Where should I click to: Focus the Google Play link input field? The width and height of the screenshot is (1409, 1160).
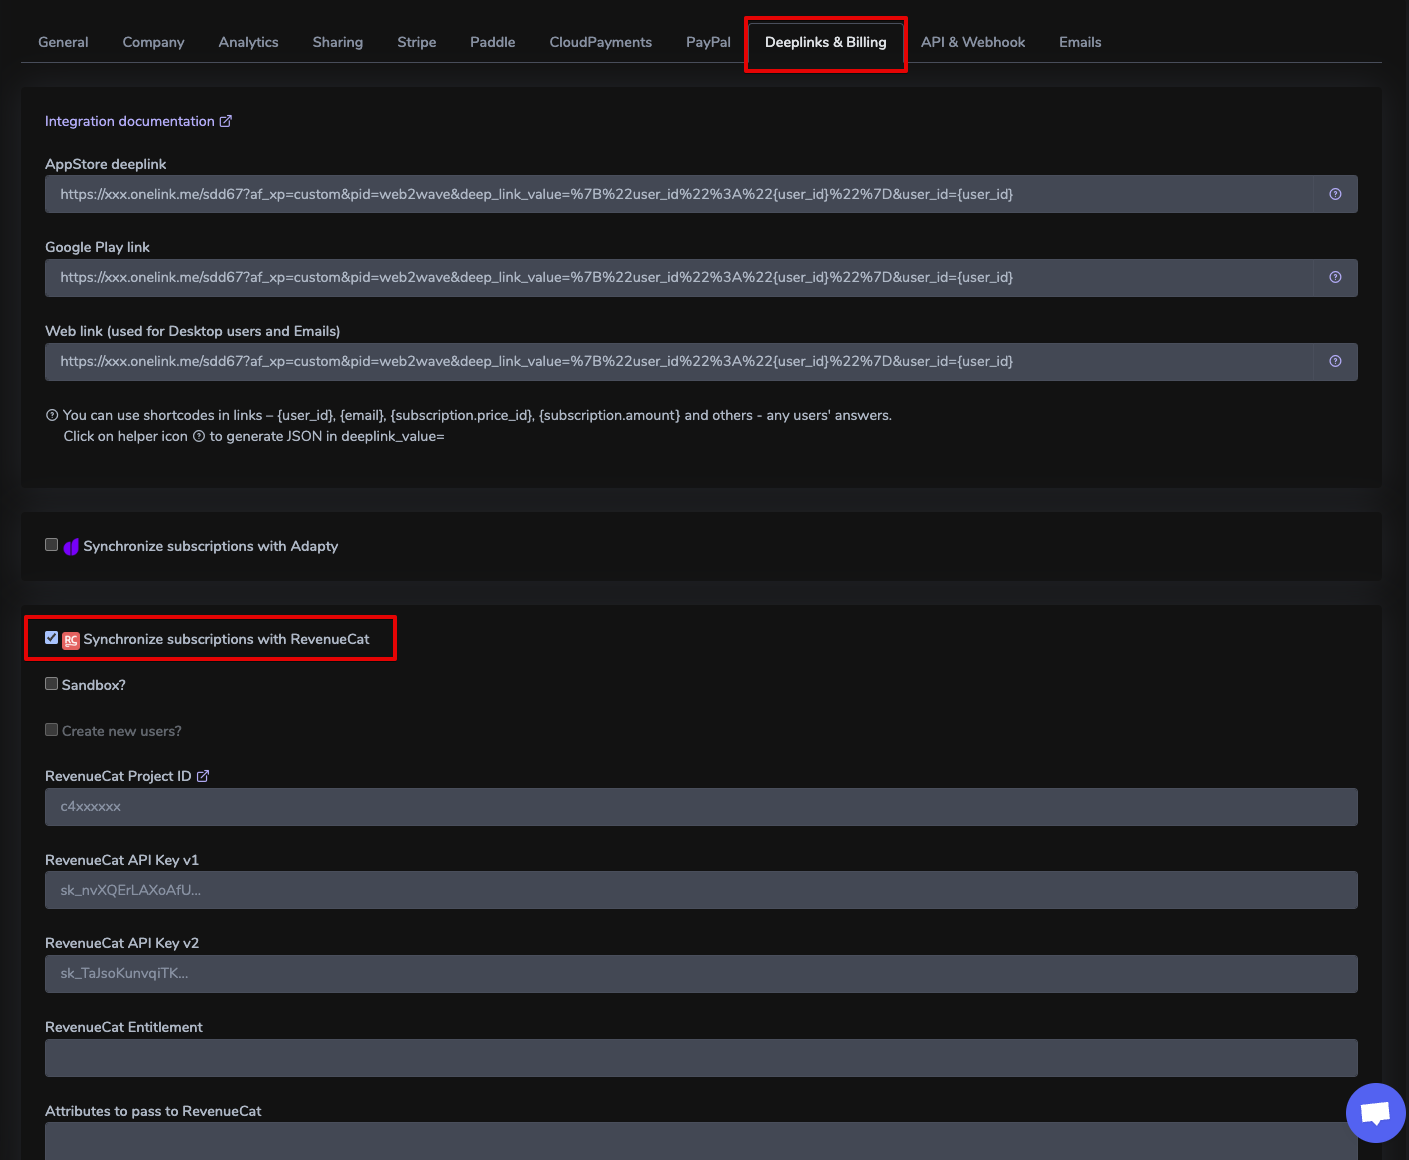point(679,277)
